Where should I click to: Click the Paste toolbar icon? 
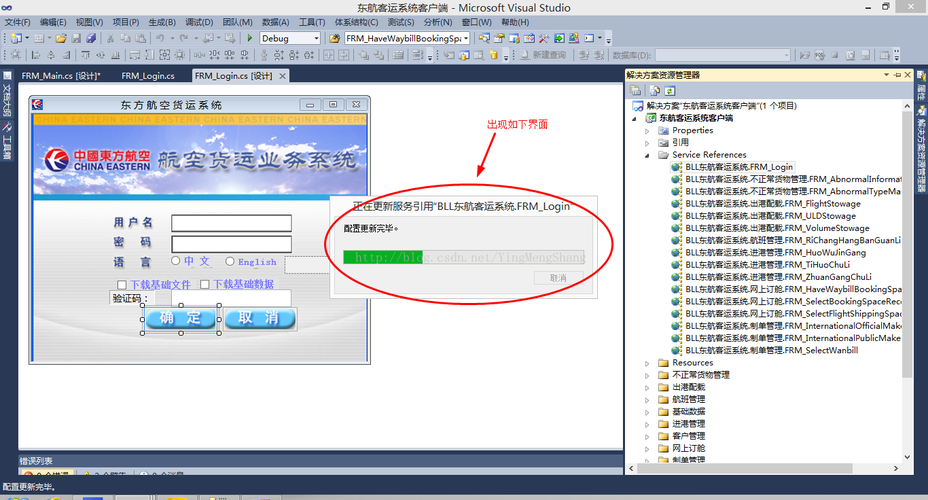click(140, 38)
